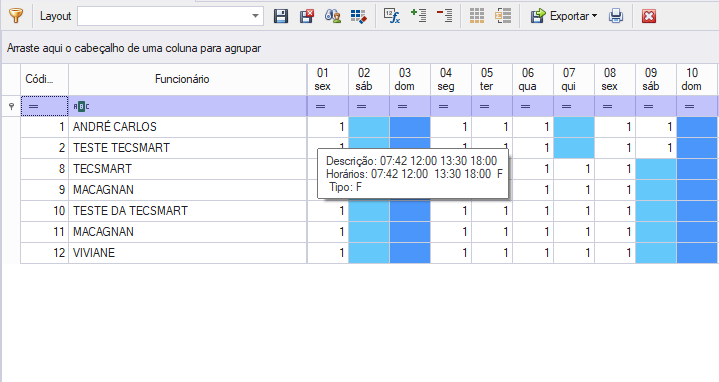
Task: Click the grid eraser clear-formatting icon
Action: tap(359, 16)
